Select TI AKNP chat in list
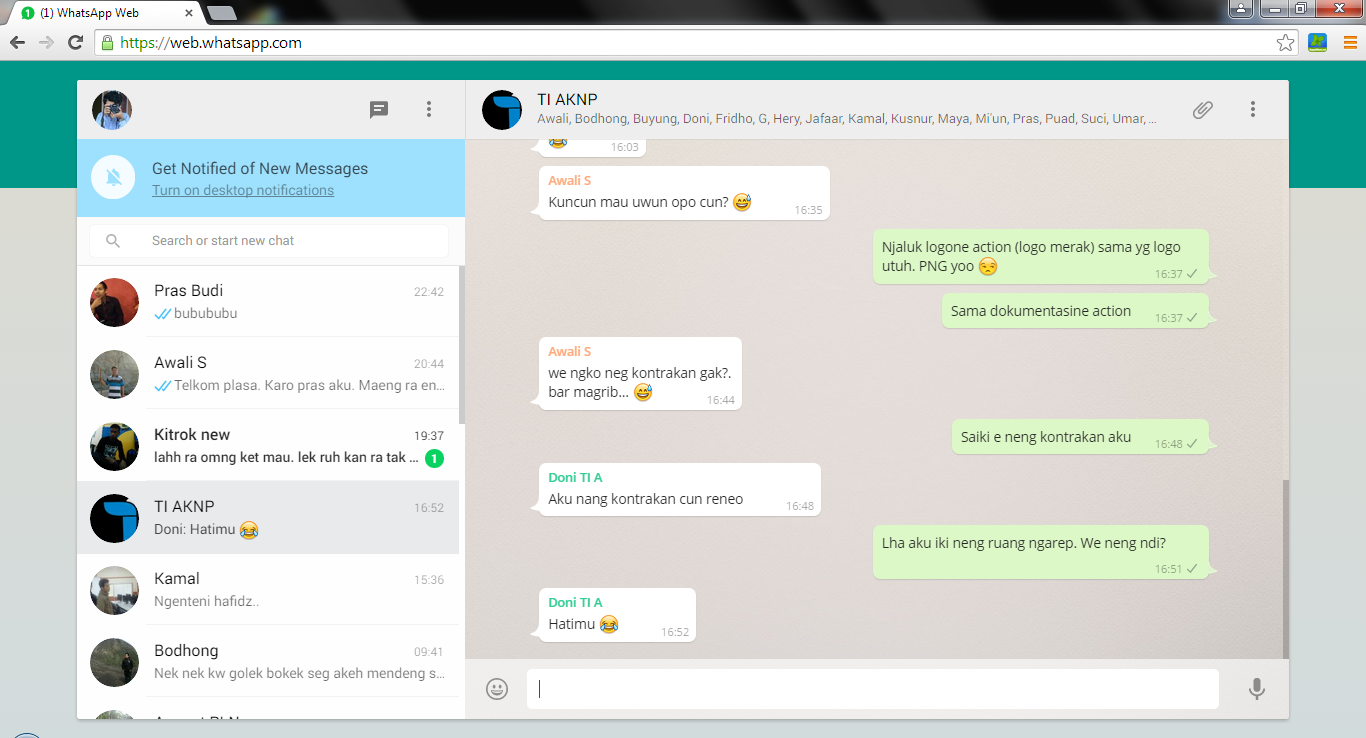This screenshot has width=1366, height=738. pyautogui.click(x=268, y=517)
